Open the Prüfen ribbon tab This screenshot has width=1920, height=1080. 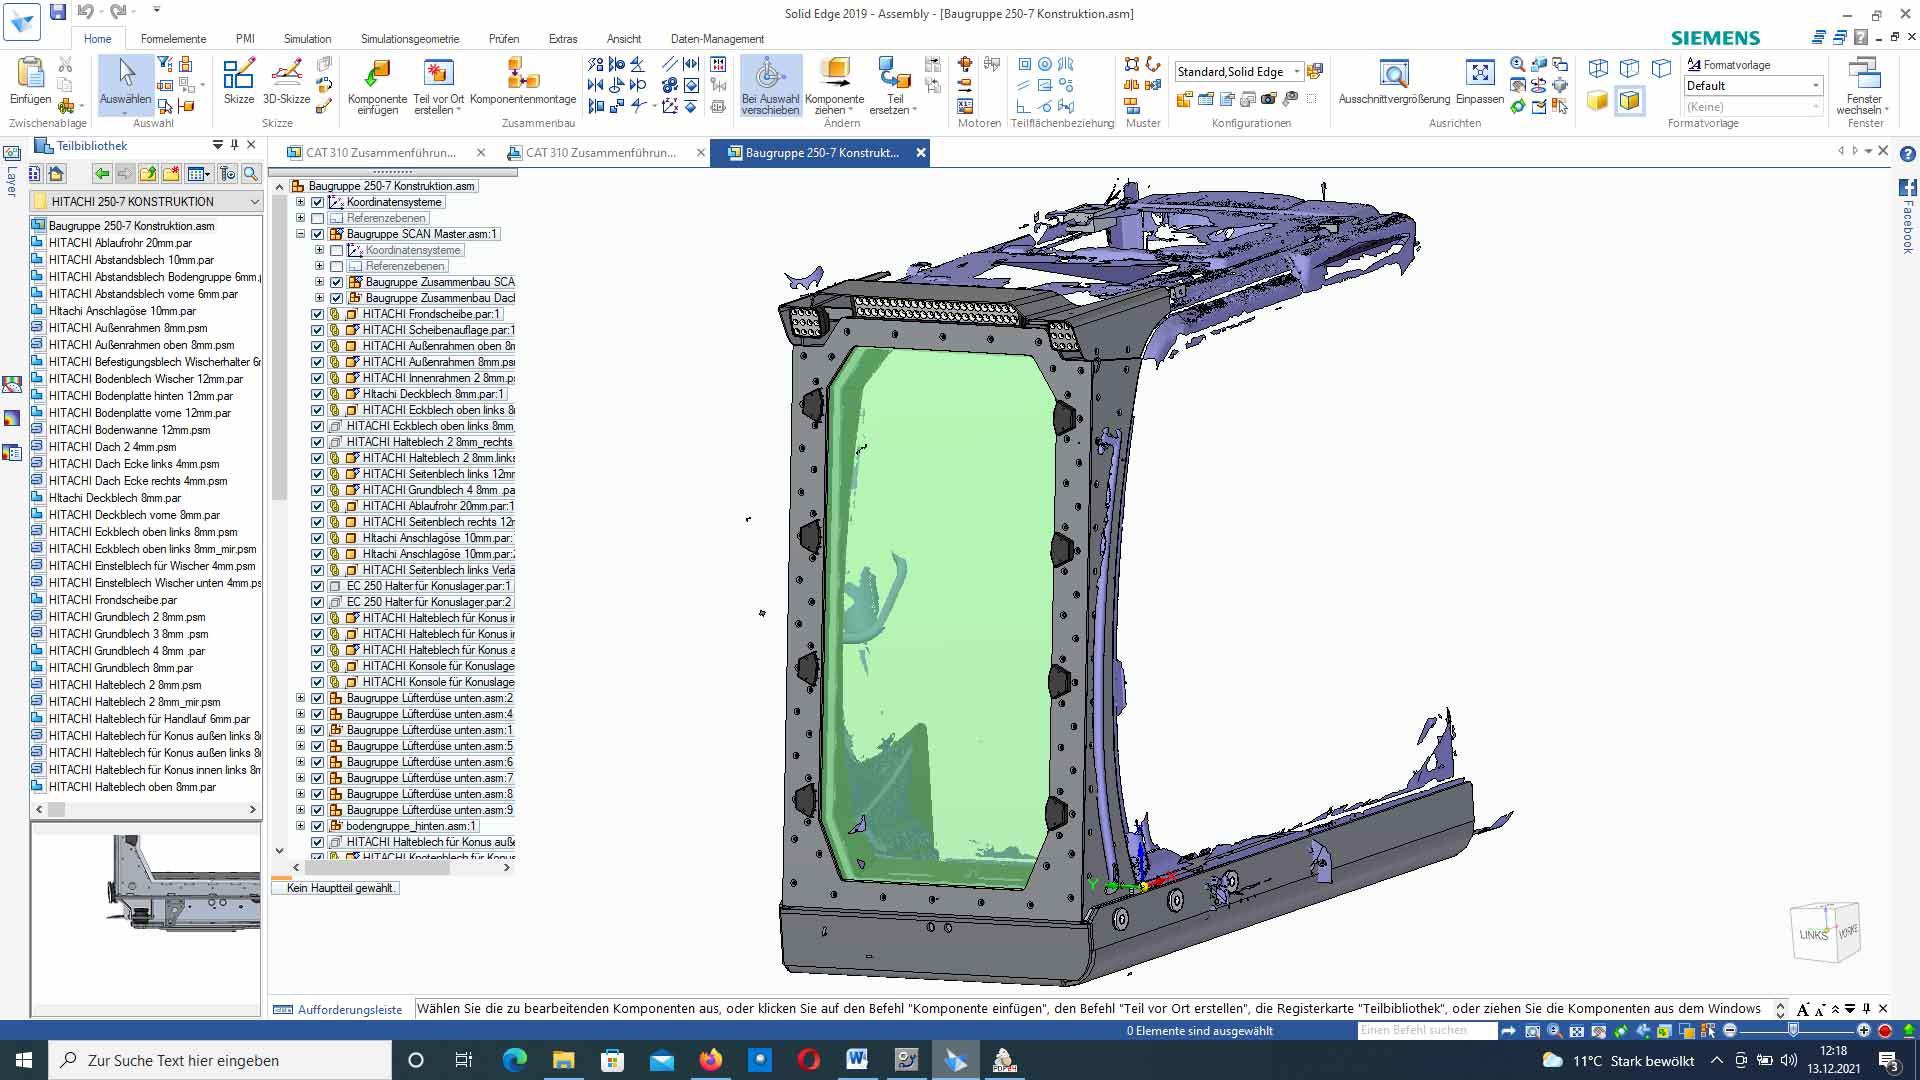504,39
